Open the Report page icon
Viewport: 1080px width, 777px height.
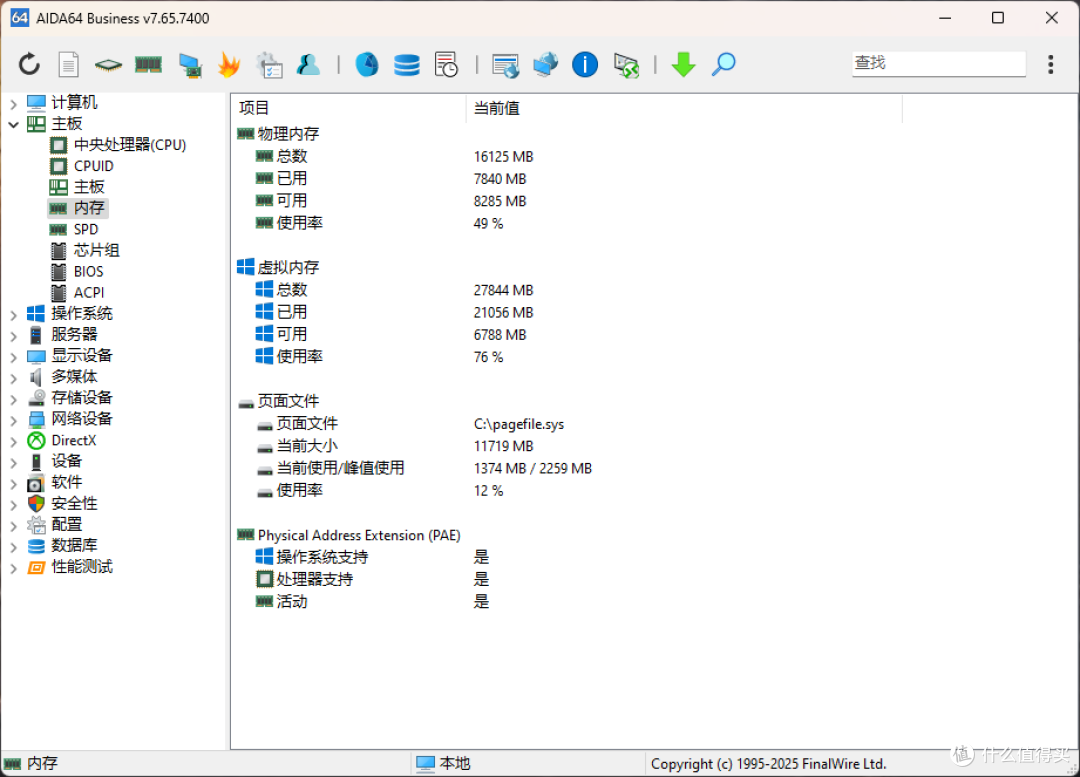coord(68,65)
